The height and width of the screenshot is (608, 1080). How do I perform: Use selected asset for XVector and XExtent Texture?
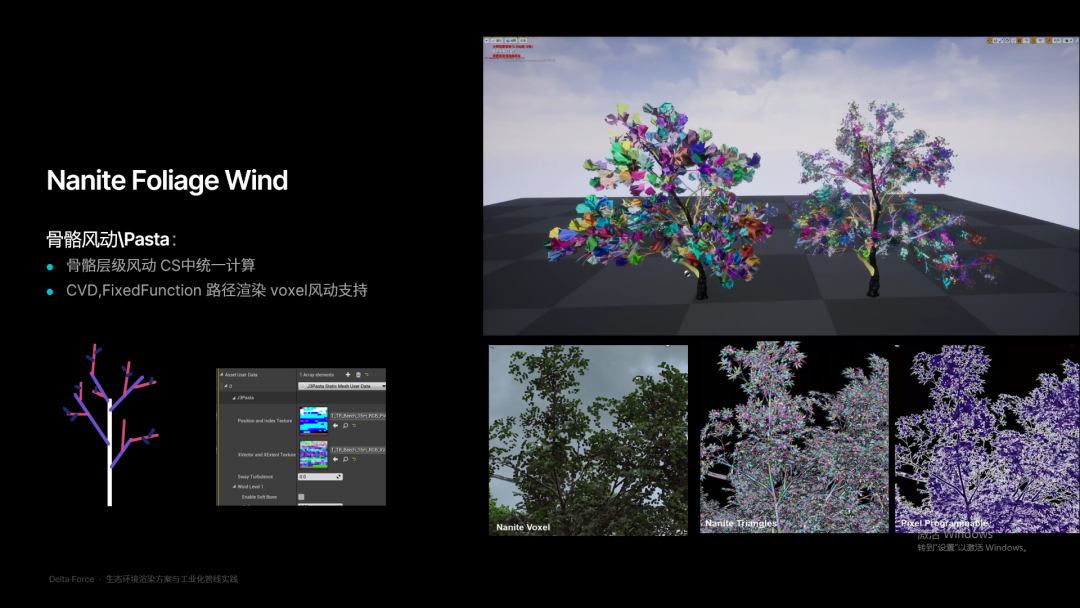point(335,459)
